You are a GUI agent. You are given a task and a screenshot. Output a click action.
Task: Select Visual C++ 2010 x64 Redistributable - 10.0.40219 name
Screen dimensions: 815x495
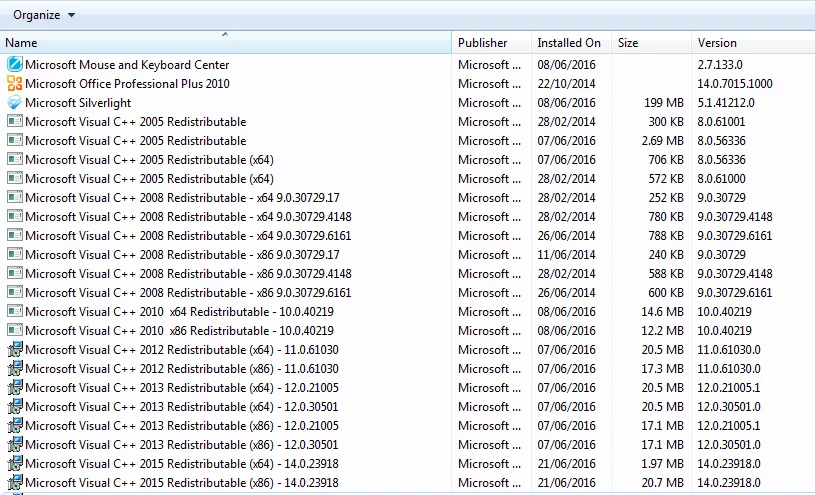pos(179,311)
